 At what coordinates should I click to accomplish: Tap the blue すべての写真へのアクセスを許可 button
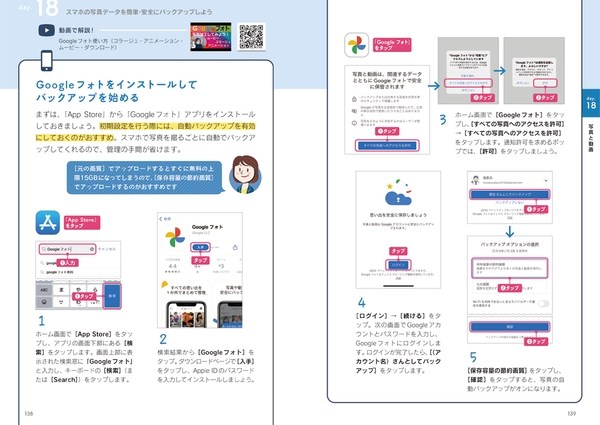[x=387, y=145]
